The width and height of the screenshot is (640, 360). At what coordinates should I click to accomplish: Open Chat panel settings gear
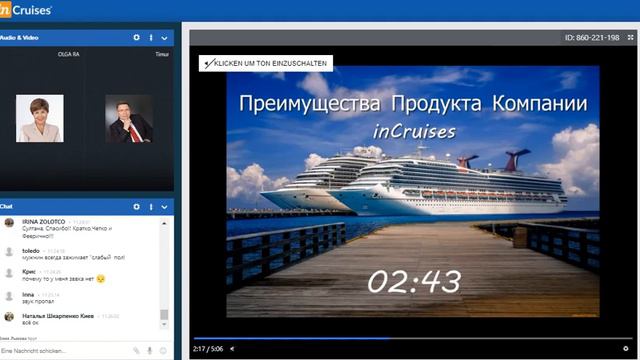[x=136, y=207]
